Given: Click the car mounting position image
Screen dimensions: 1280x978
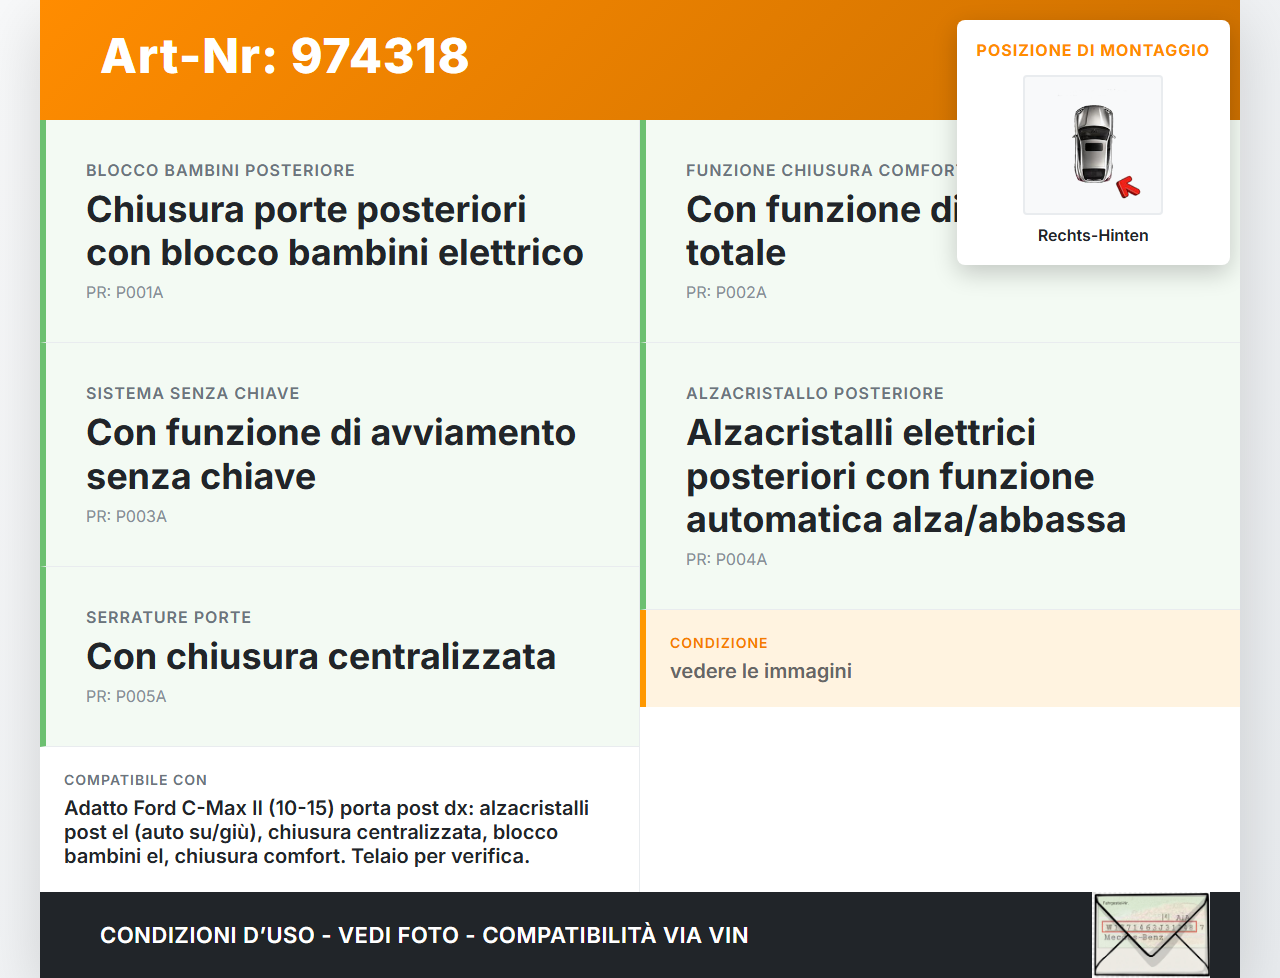Looking at the screenshot, I should tap(1092, 144).
